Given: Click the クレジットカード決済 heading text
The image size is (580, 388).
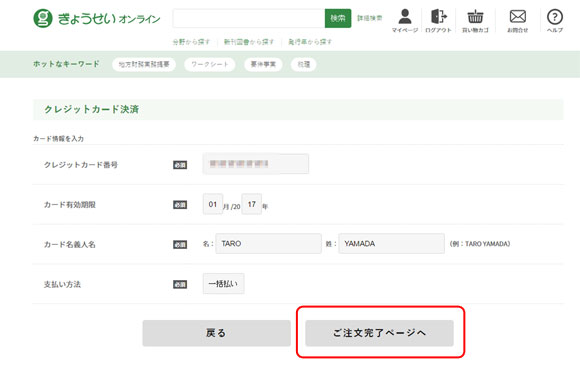Looking at the screenshot, I should (x=91, y=109).
